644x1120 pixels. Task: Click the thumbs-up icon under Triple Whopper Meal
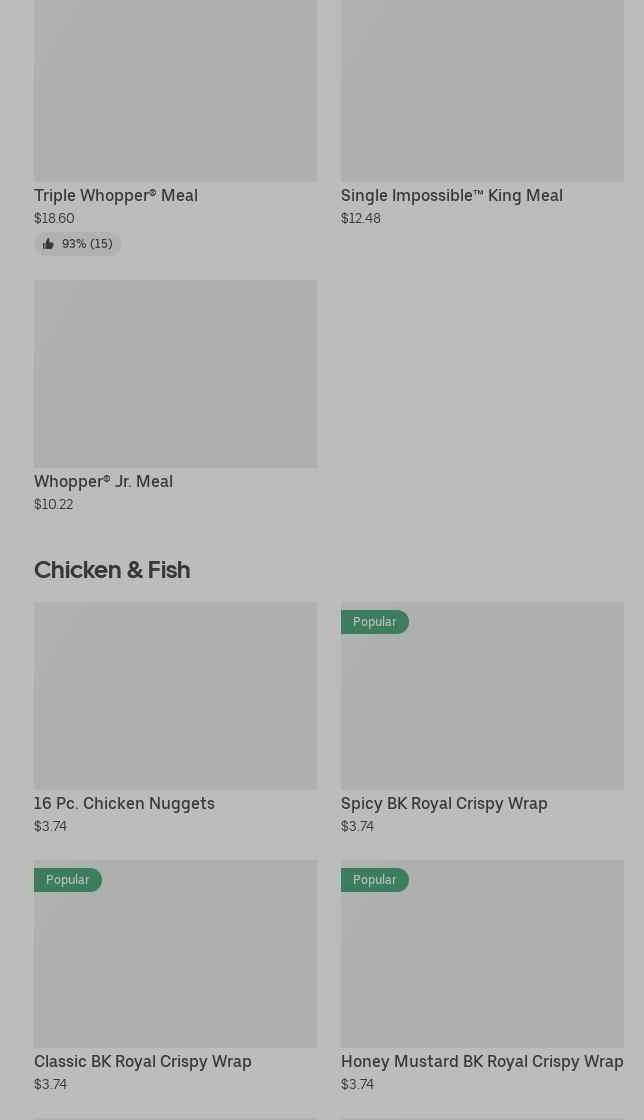pos(48,244)
